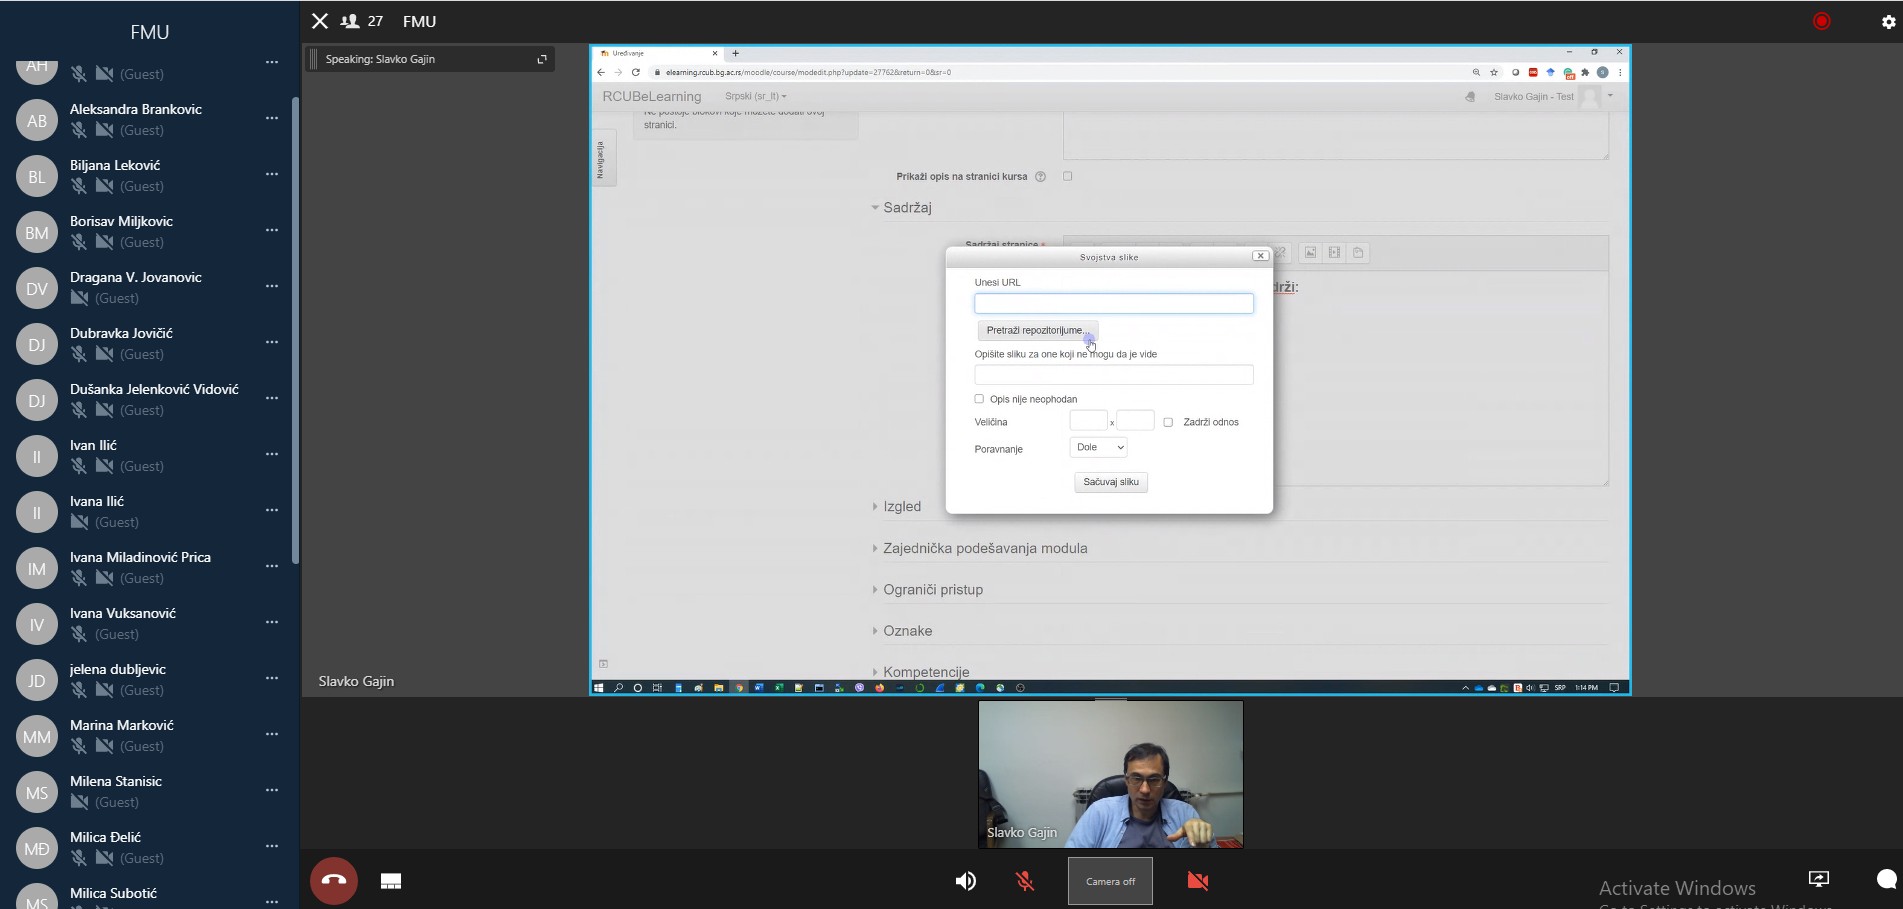Open the layout switcher icon

[x=391, y=881]
